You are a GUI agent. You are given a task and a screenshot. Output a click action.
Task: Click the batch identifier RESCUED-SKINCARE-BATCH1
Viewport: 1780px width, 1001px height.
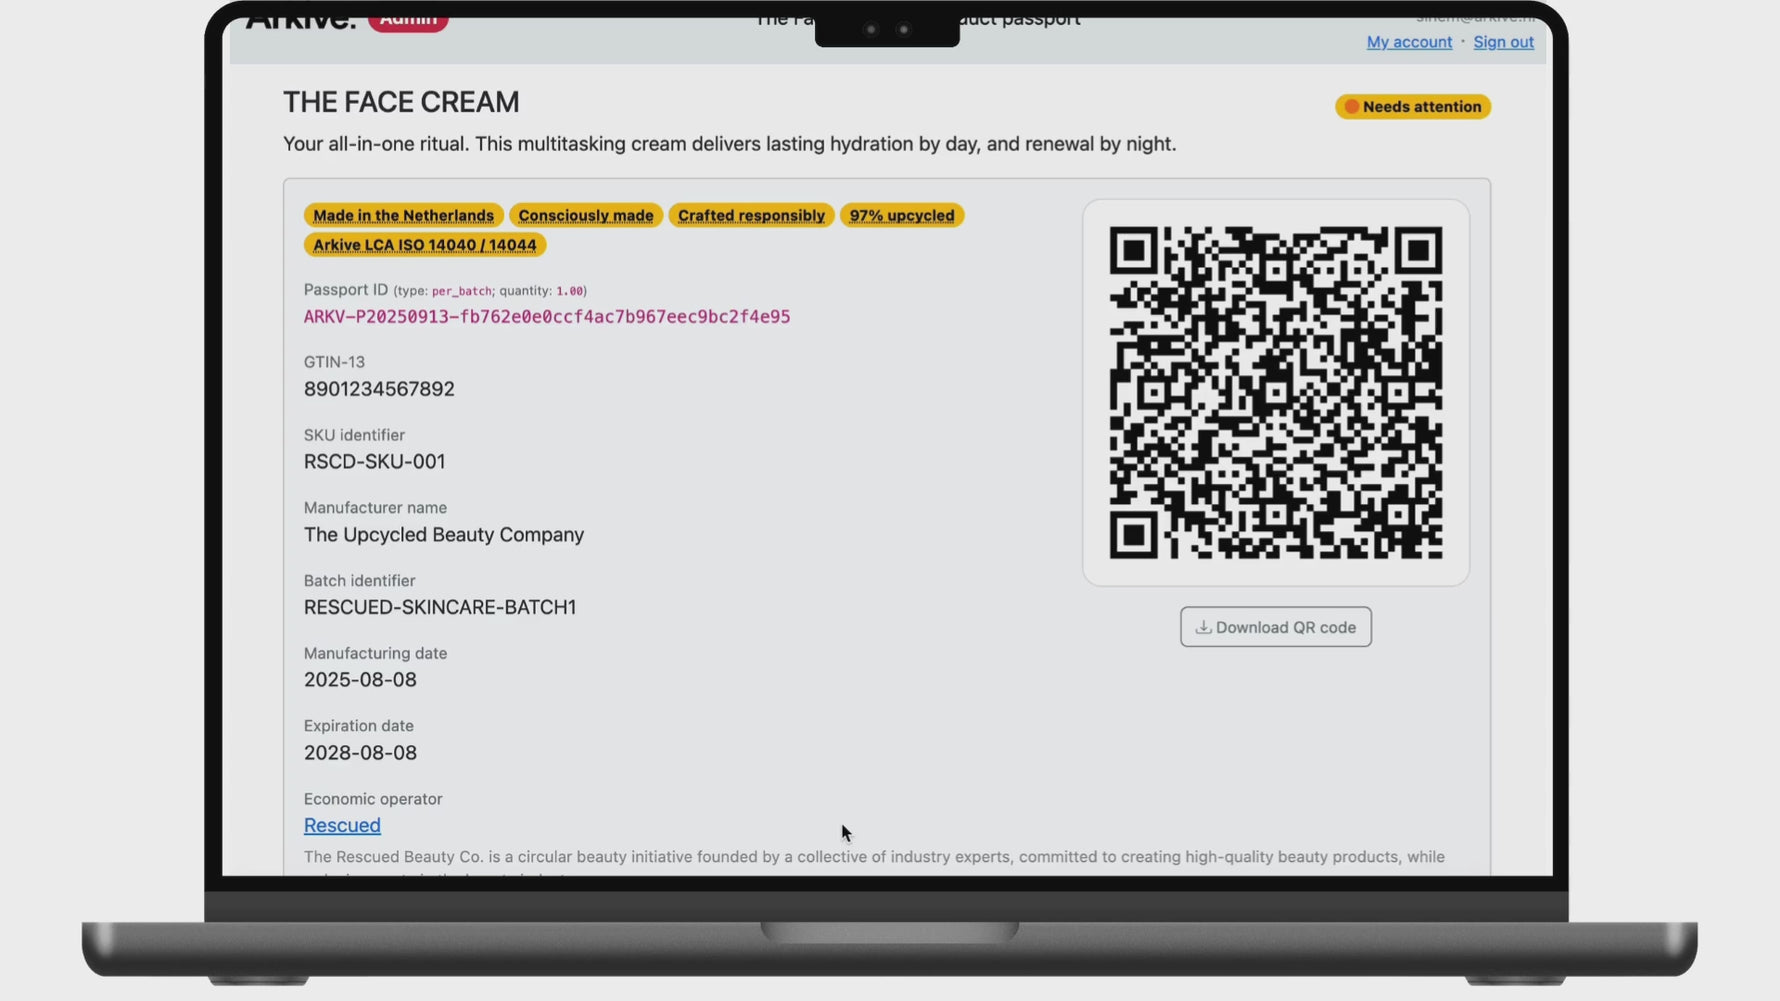[440, 607]
